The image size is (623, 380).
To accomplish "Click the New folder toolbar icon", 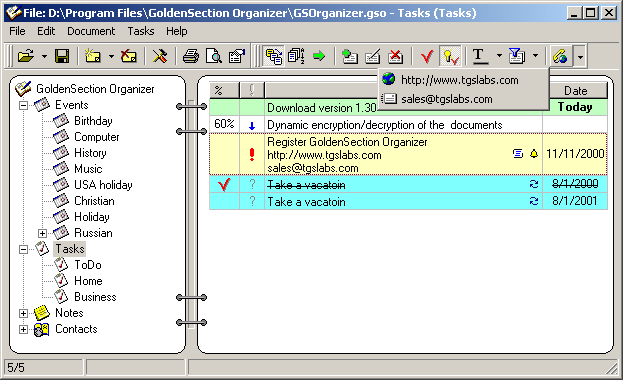I will point(93,56).
